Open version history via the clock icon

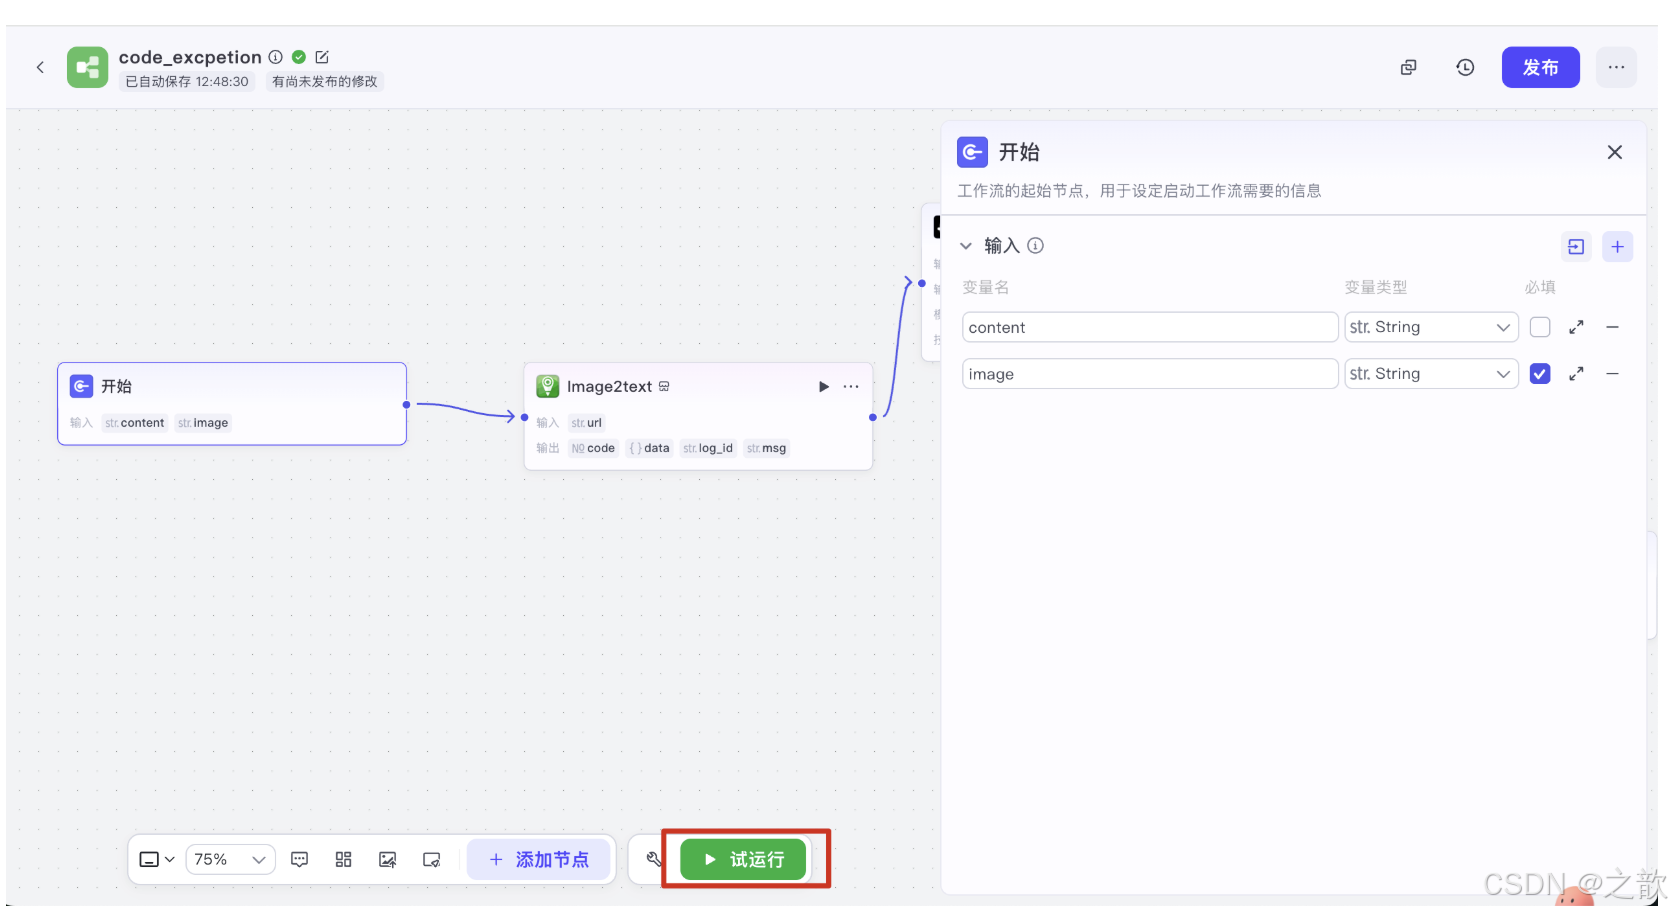coord(1465,67)
